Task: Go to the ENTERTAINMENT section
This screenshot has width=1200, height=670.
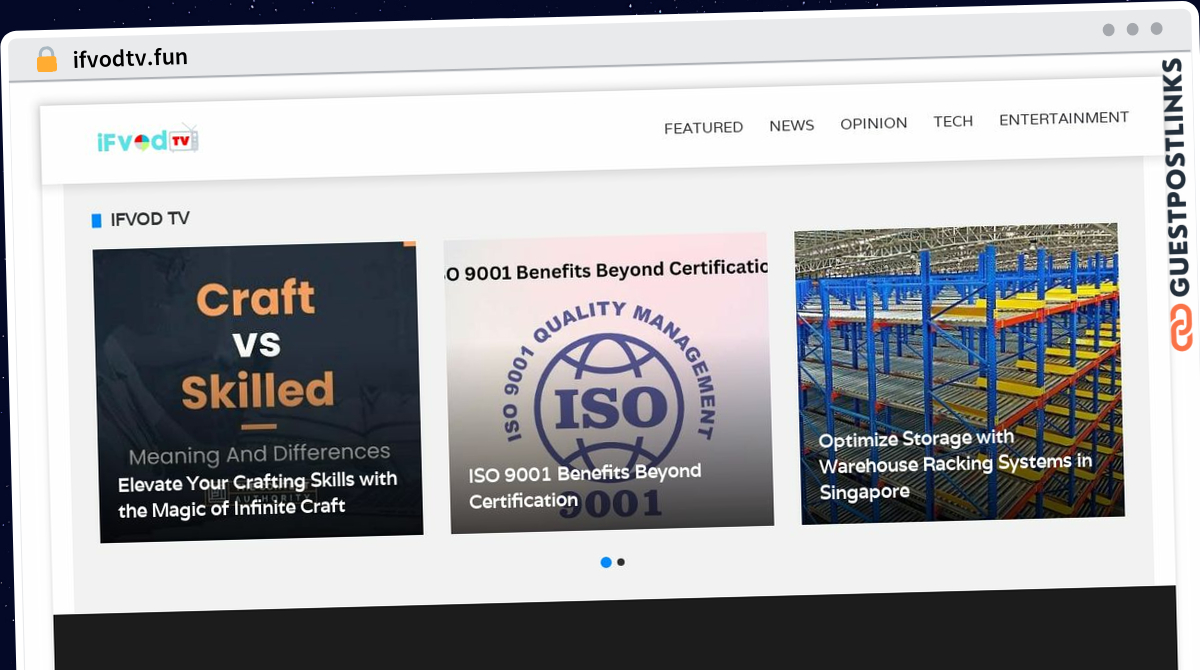Action: [x=1064, y=118]
